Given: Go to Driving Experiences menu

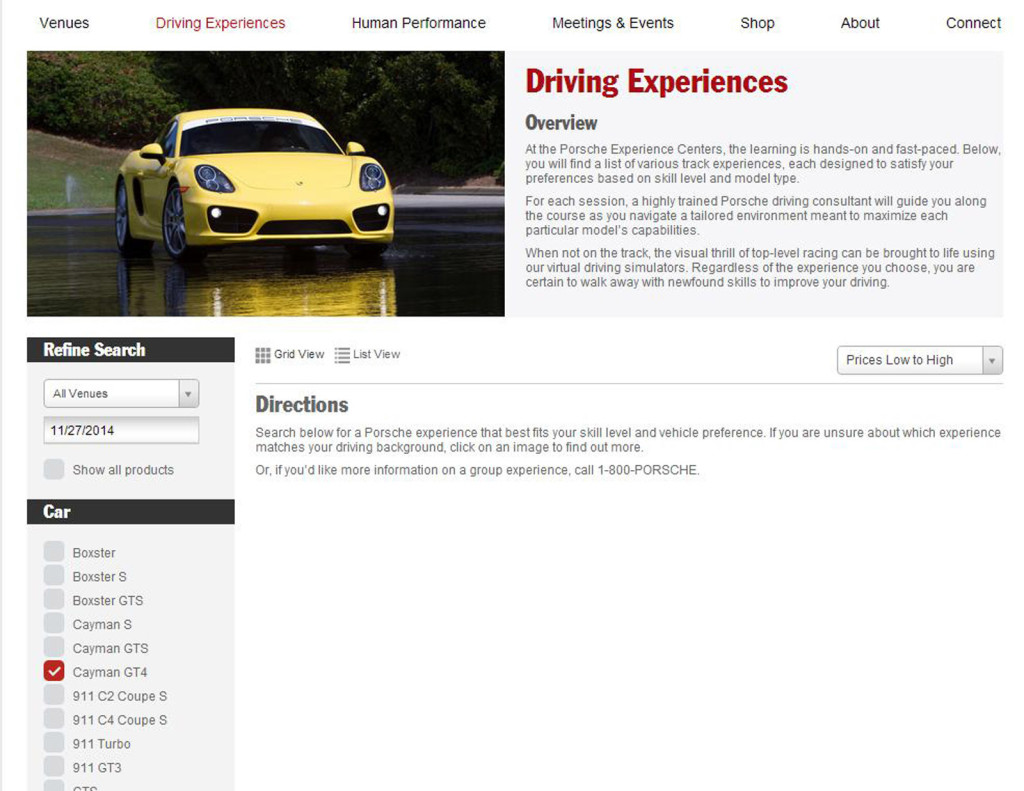Looking at the screenshot, I should click(x=220, y=23).
